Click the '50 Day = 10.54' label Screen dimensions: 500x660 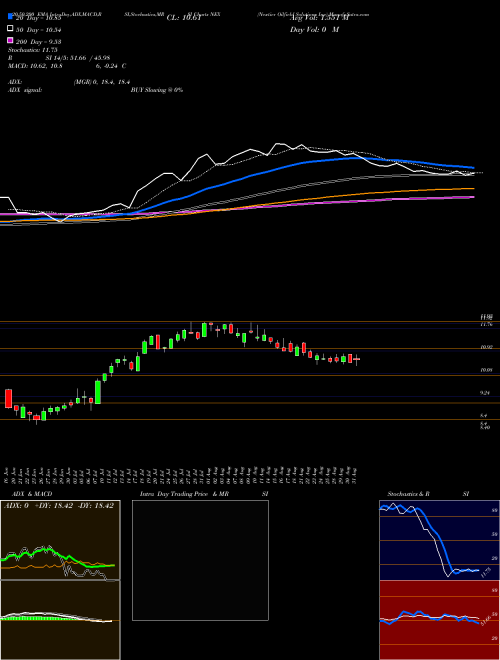pos(39,29)
